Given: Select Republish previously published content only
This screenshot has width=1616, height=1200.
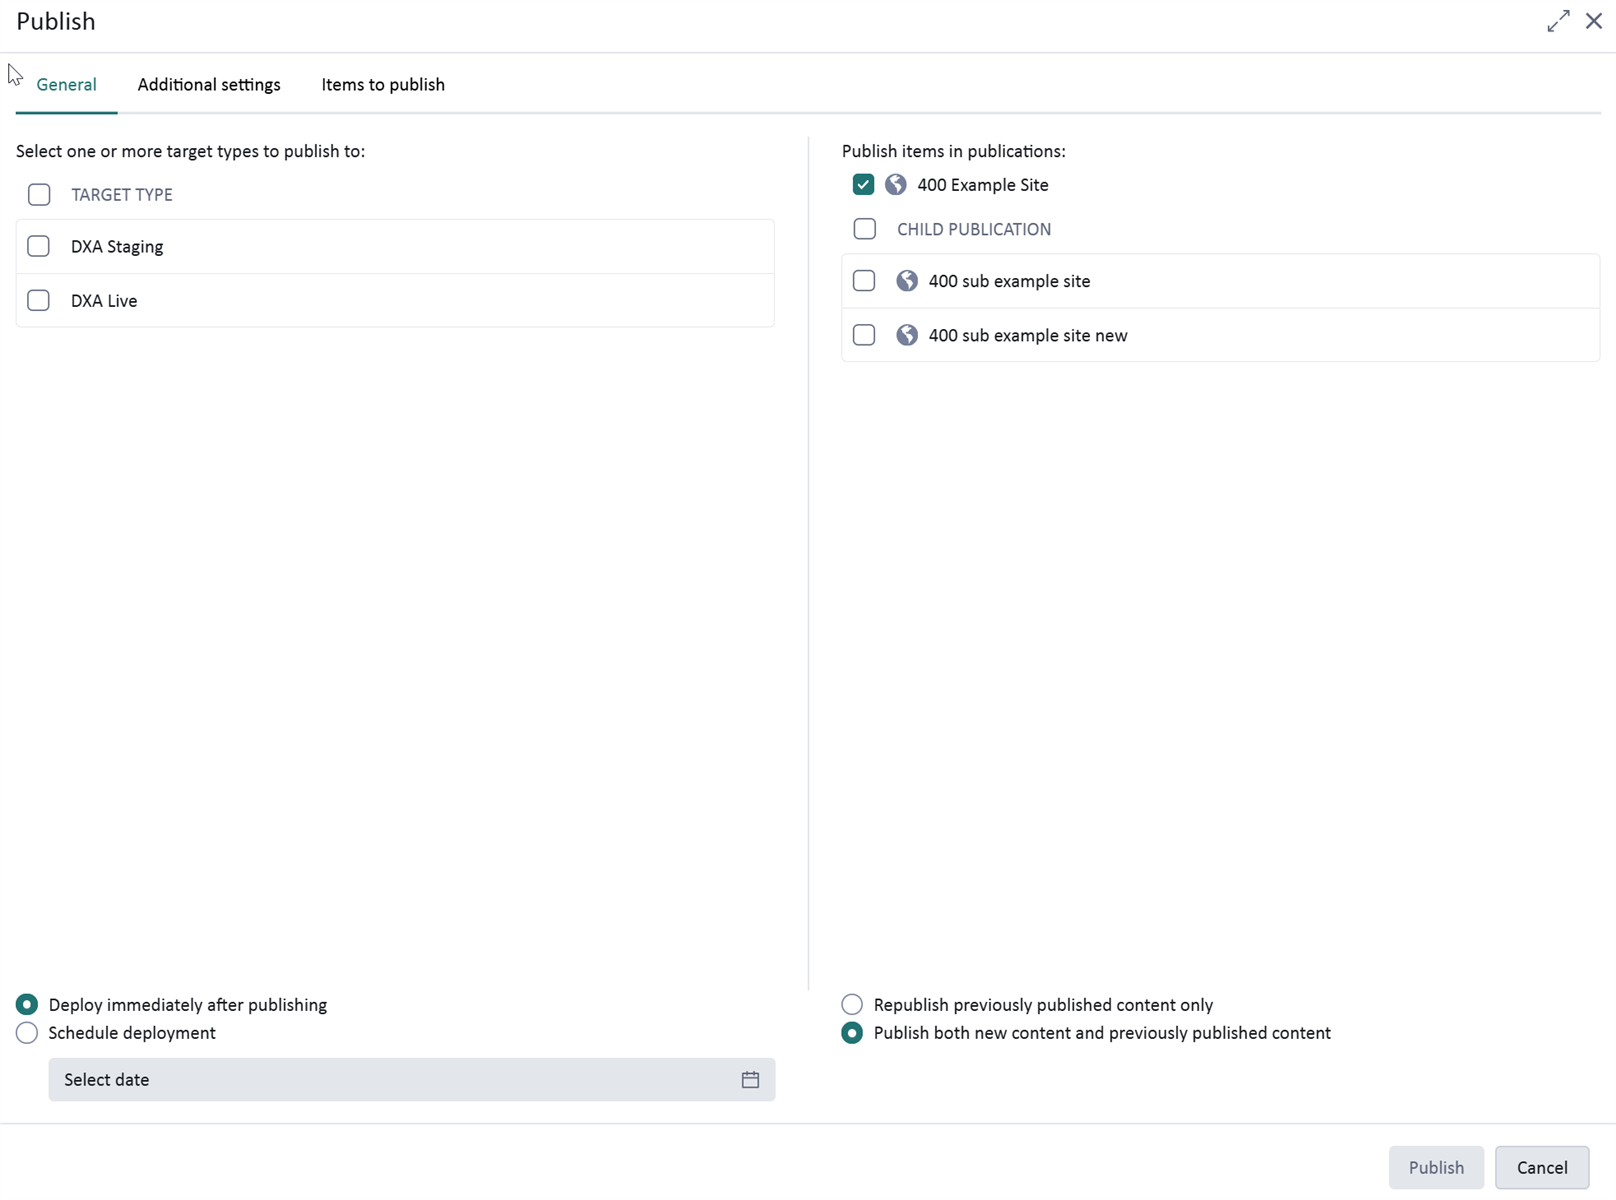Looking at the screenshot, I should (852, 1005).
